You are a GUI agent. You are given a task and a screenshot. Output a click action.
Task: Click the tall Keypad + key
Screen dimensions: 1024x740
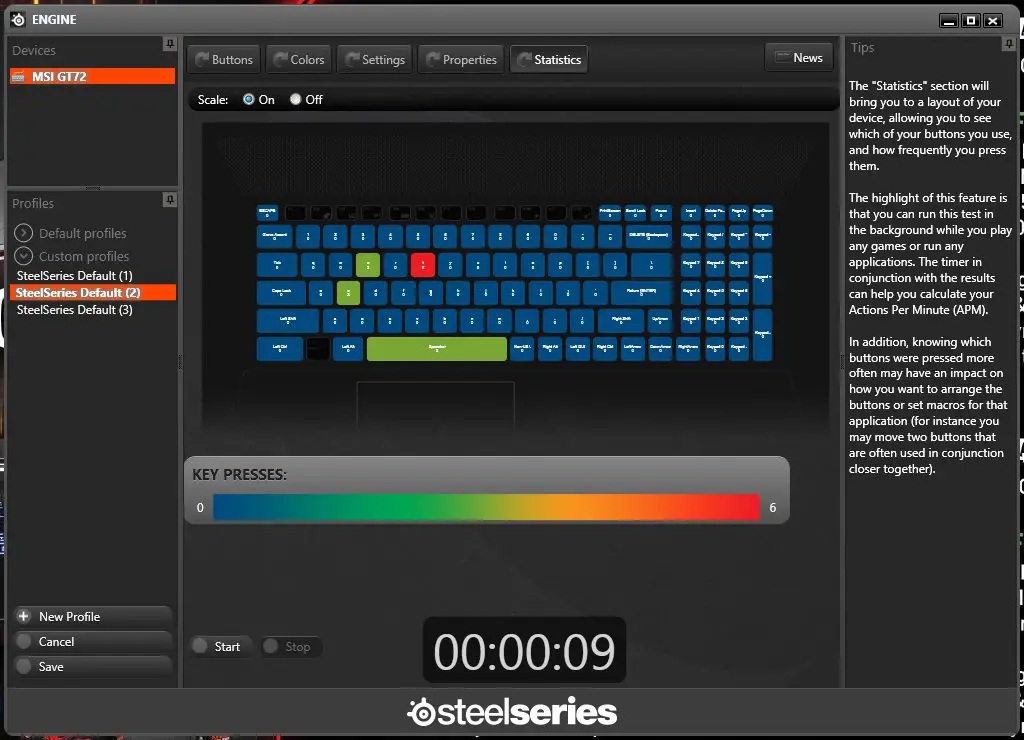762,279
